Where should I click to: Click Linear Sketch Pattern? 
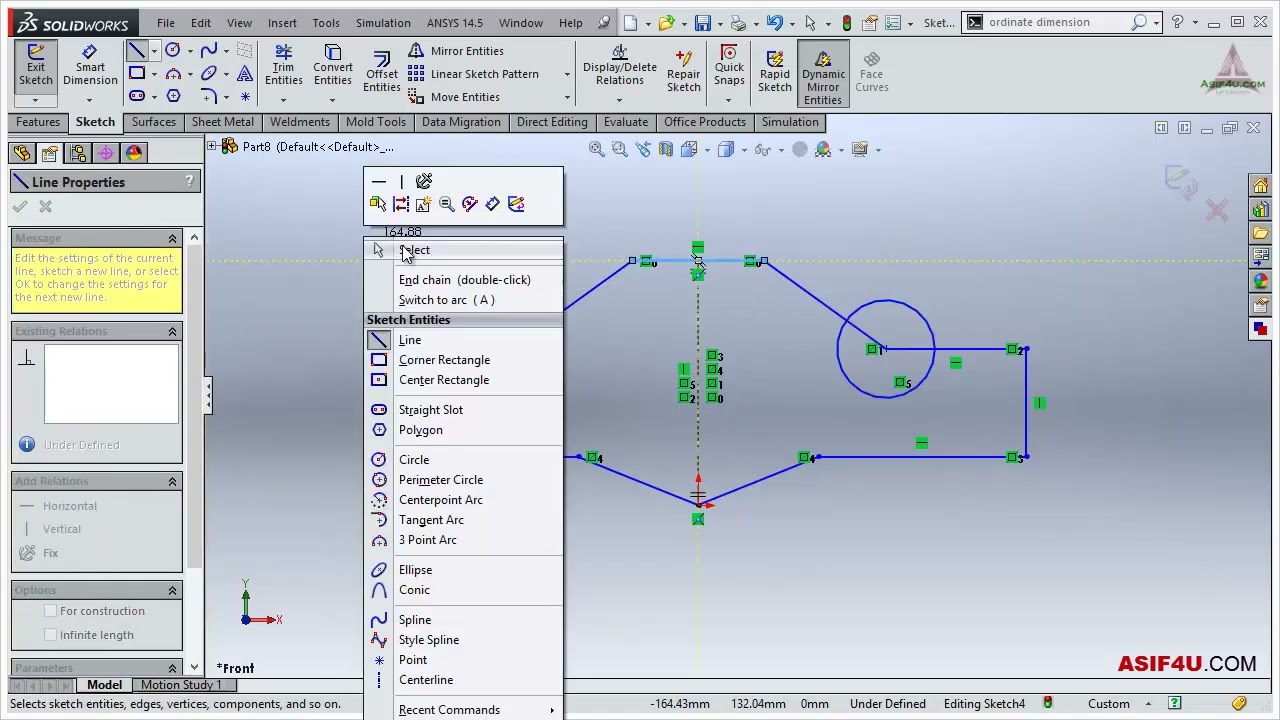[x=473, y=73]
